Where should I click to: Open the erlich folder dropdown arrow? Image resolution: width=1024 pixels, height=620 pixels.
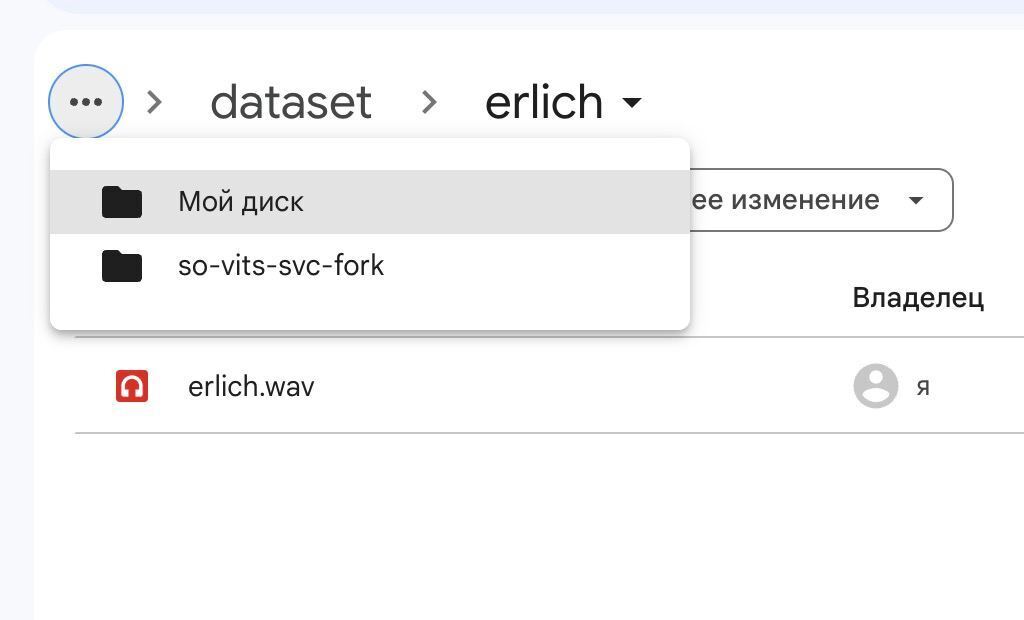632,102
